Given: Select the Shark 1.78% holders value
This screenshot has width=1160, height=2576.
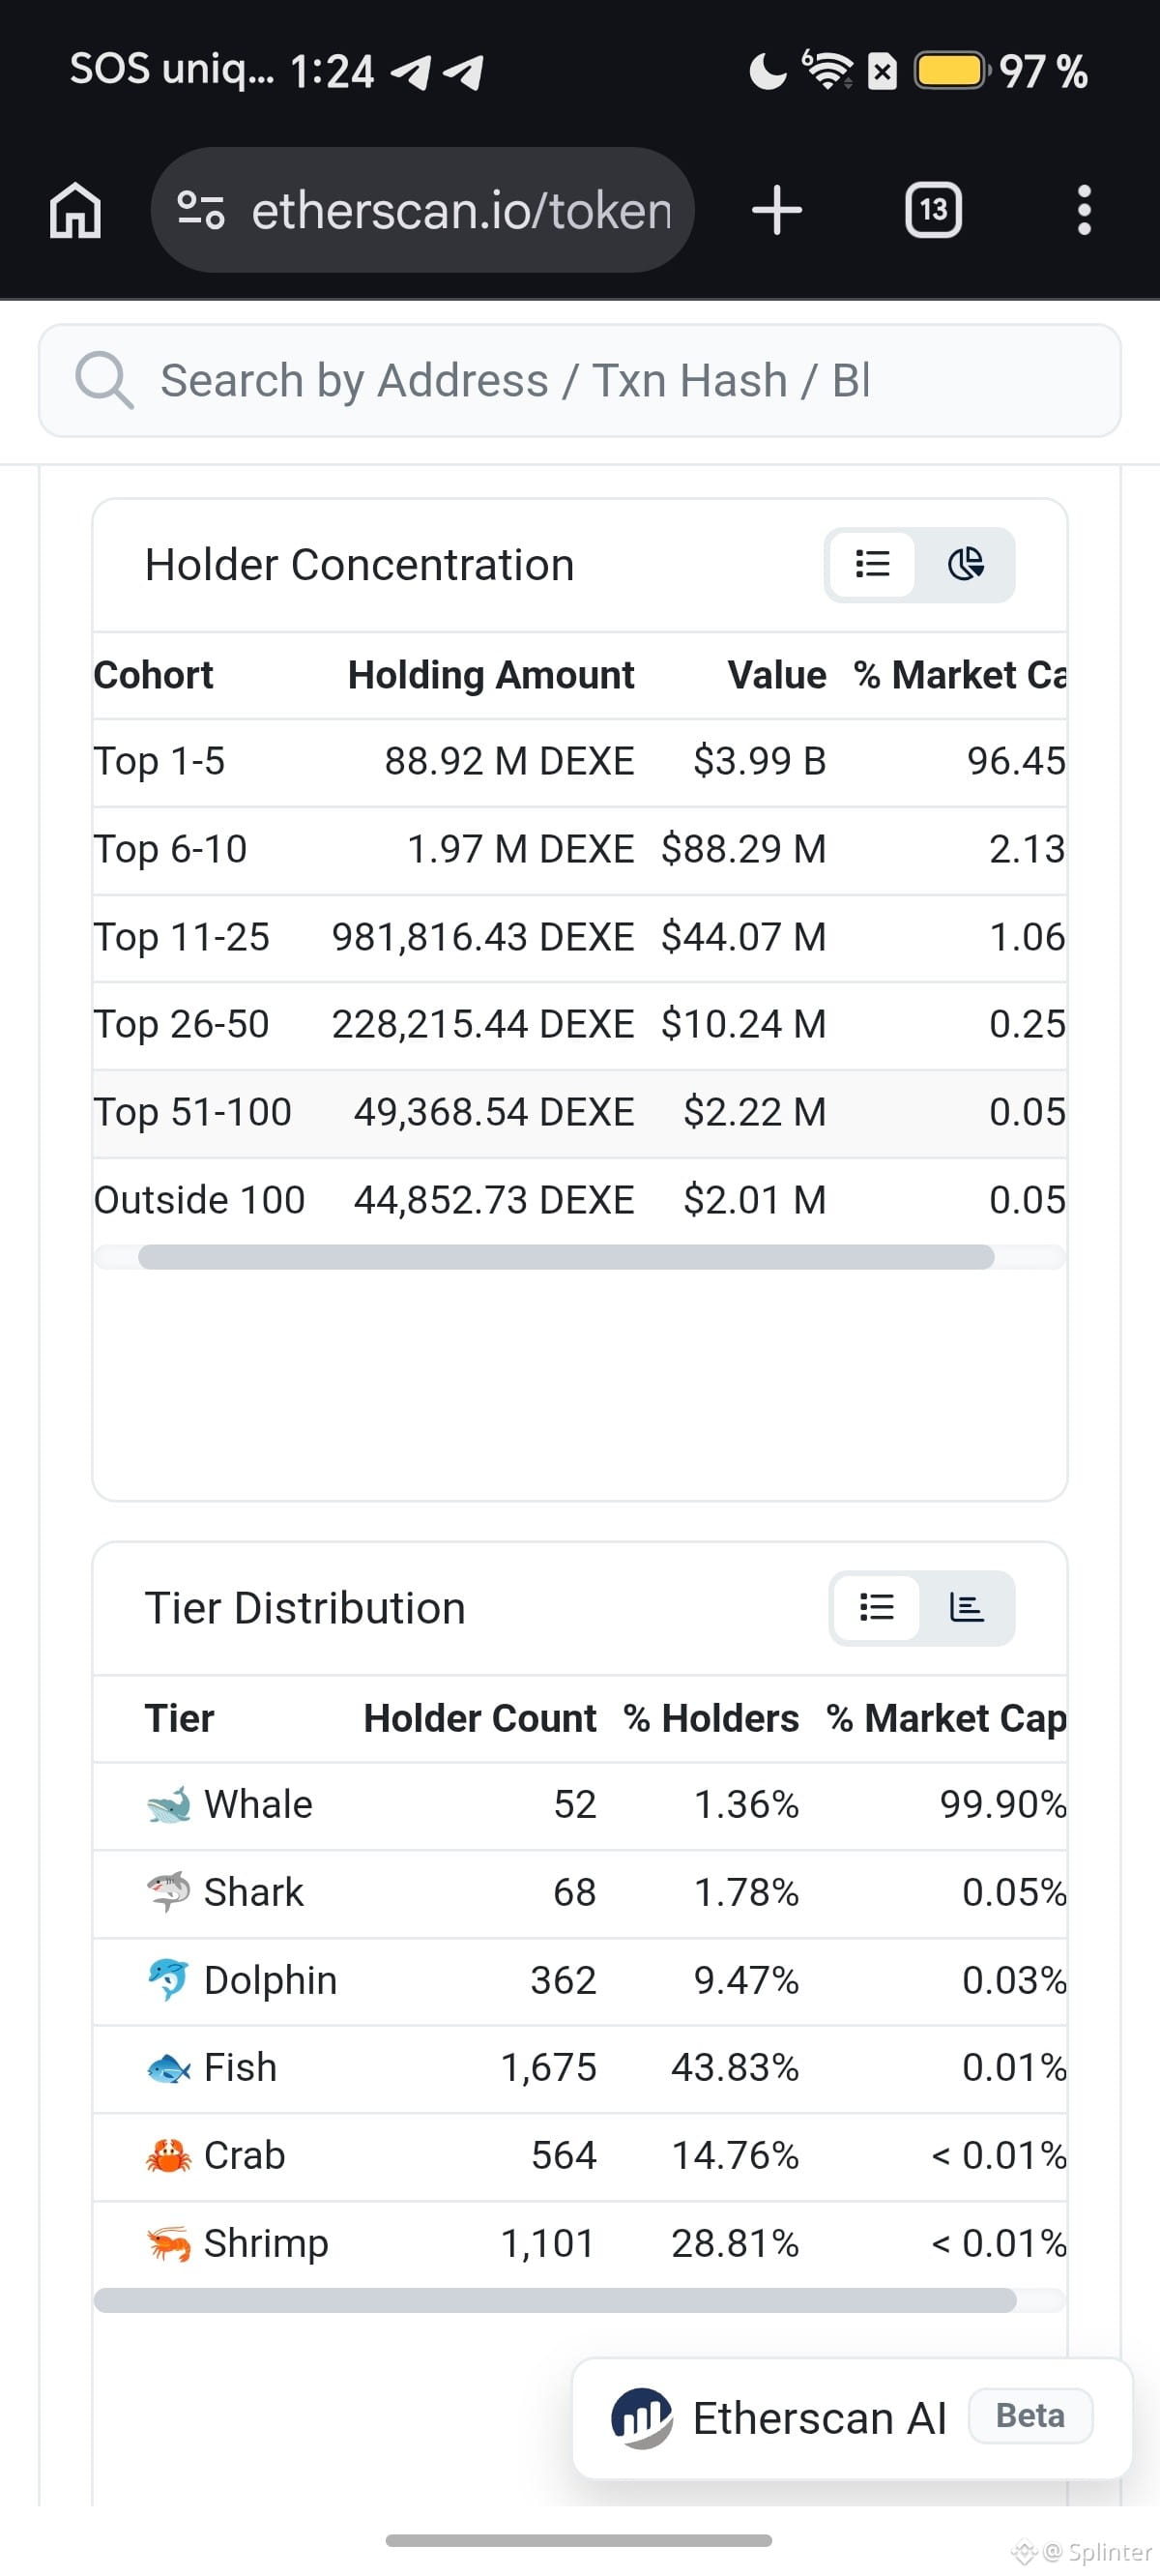Looking at the screenshot, I should [x=747, y=1892].
